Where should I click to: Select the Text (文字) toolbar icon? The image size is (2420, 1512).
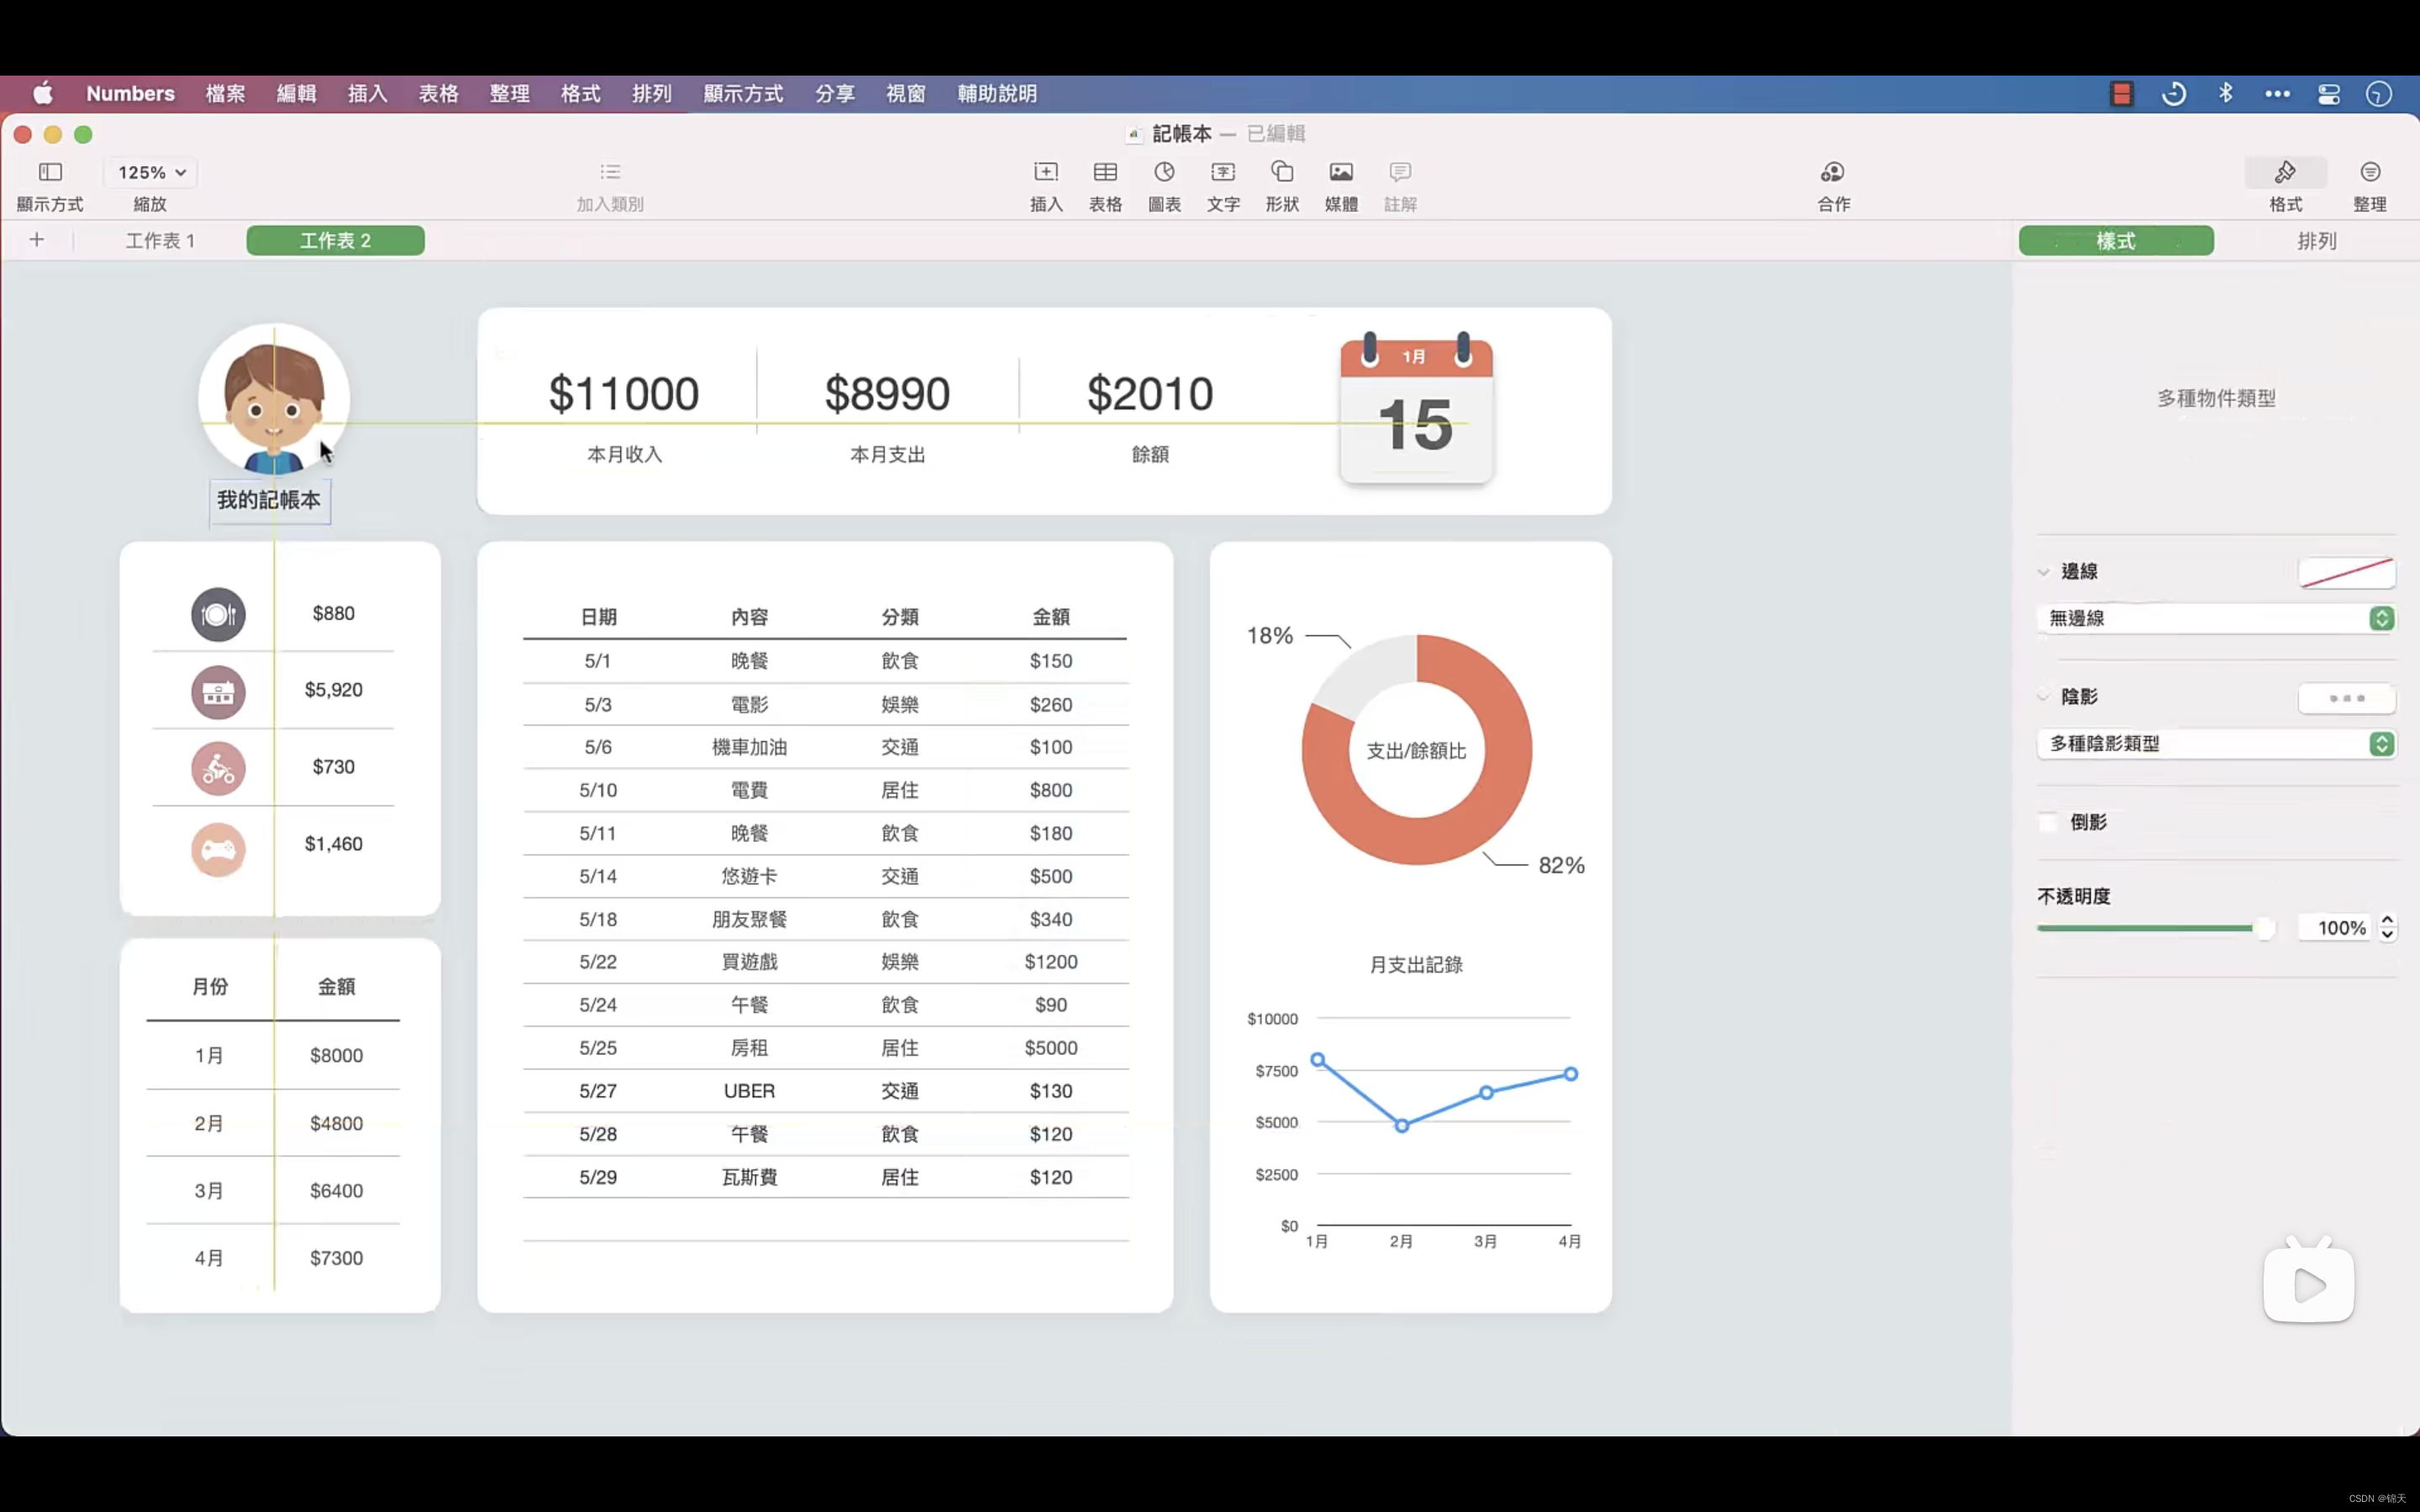(1223, 173)
